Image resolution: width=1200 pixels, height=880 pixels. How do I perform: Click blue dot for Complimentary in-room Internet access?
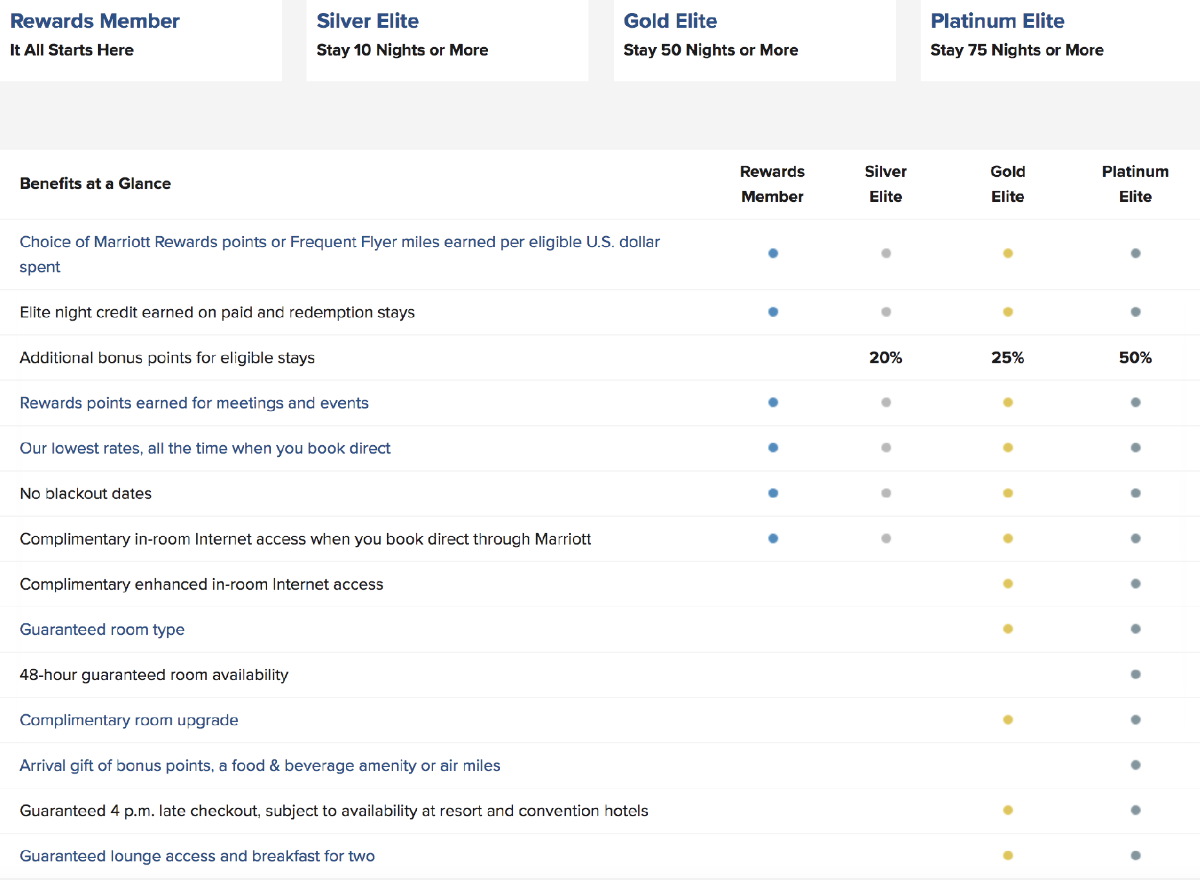pos(773,538)
